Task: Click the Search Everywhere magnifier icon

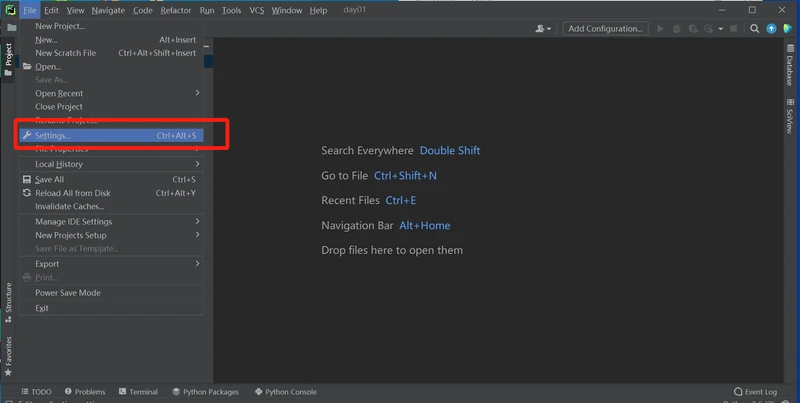Action: click(755, 29)
